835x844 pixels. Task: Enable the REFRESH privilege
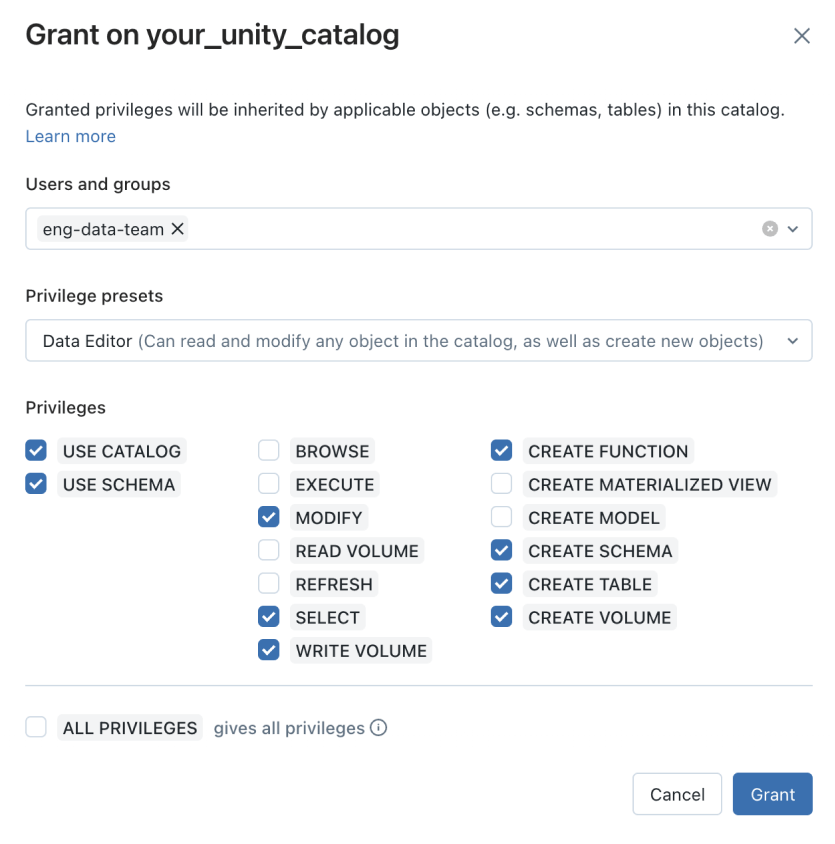click(x=268, y=584)
